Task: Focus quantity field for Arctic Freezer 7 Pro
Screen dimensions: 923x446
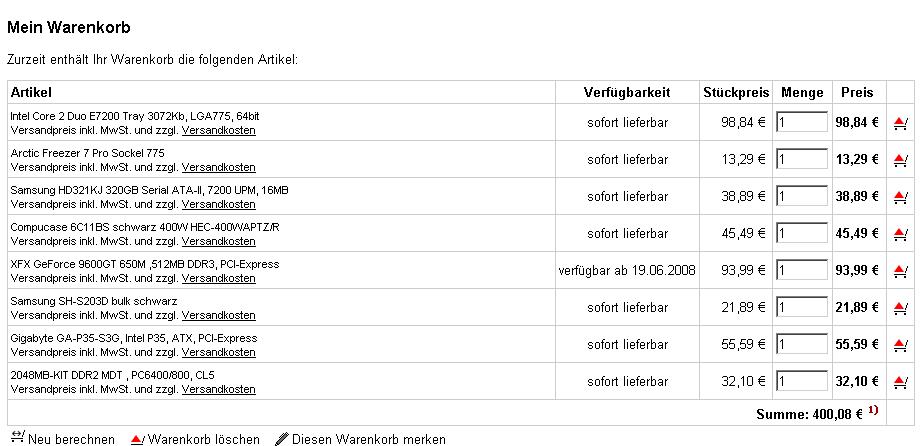Action: [x=802, y=159]
